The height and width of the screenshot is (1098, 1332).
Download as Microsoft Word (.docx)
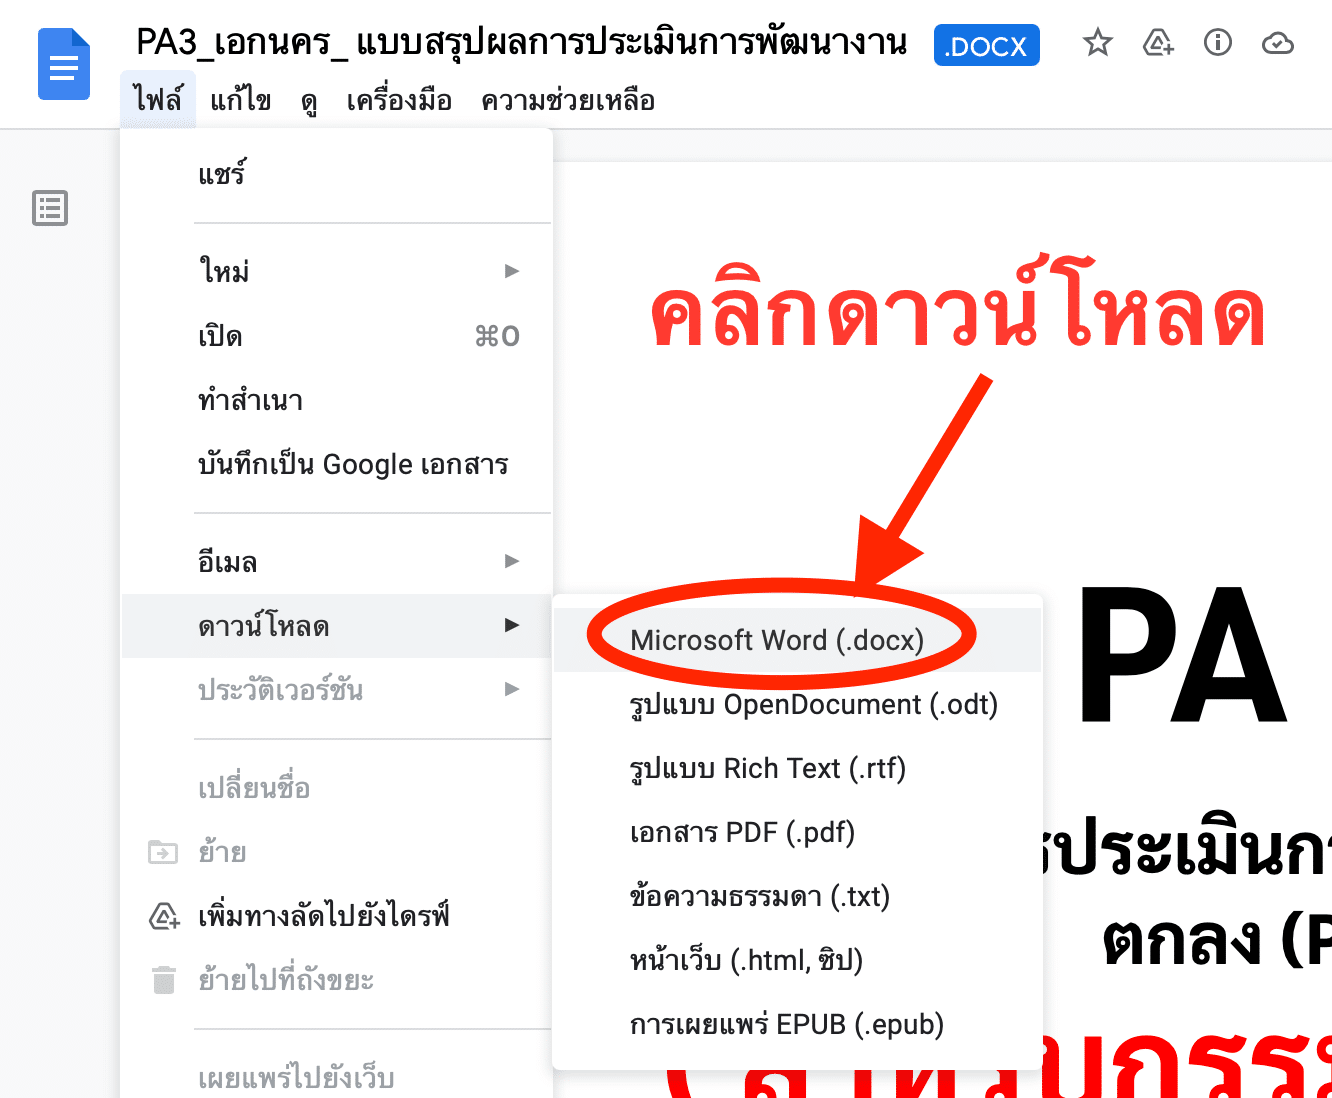click(777, 640)
